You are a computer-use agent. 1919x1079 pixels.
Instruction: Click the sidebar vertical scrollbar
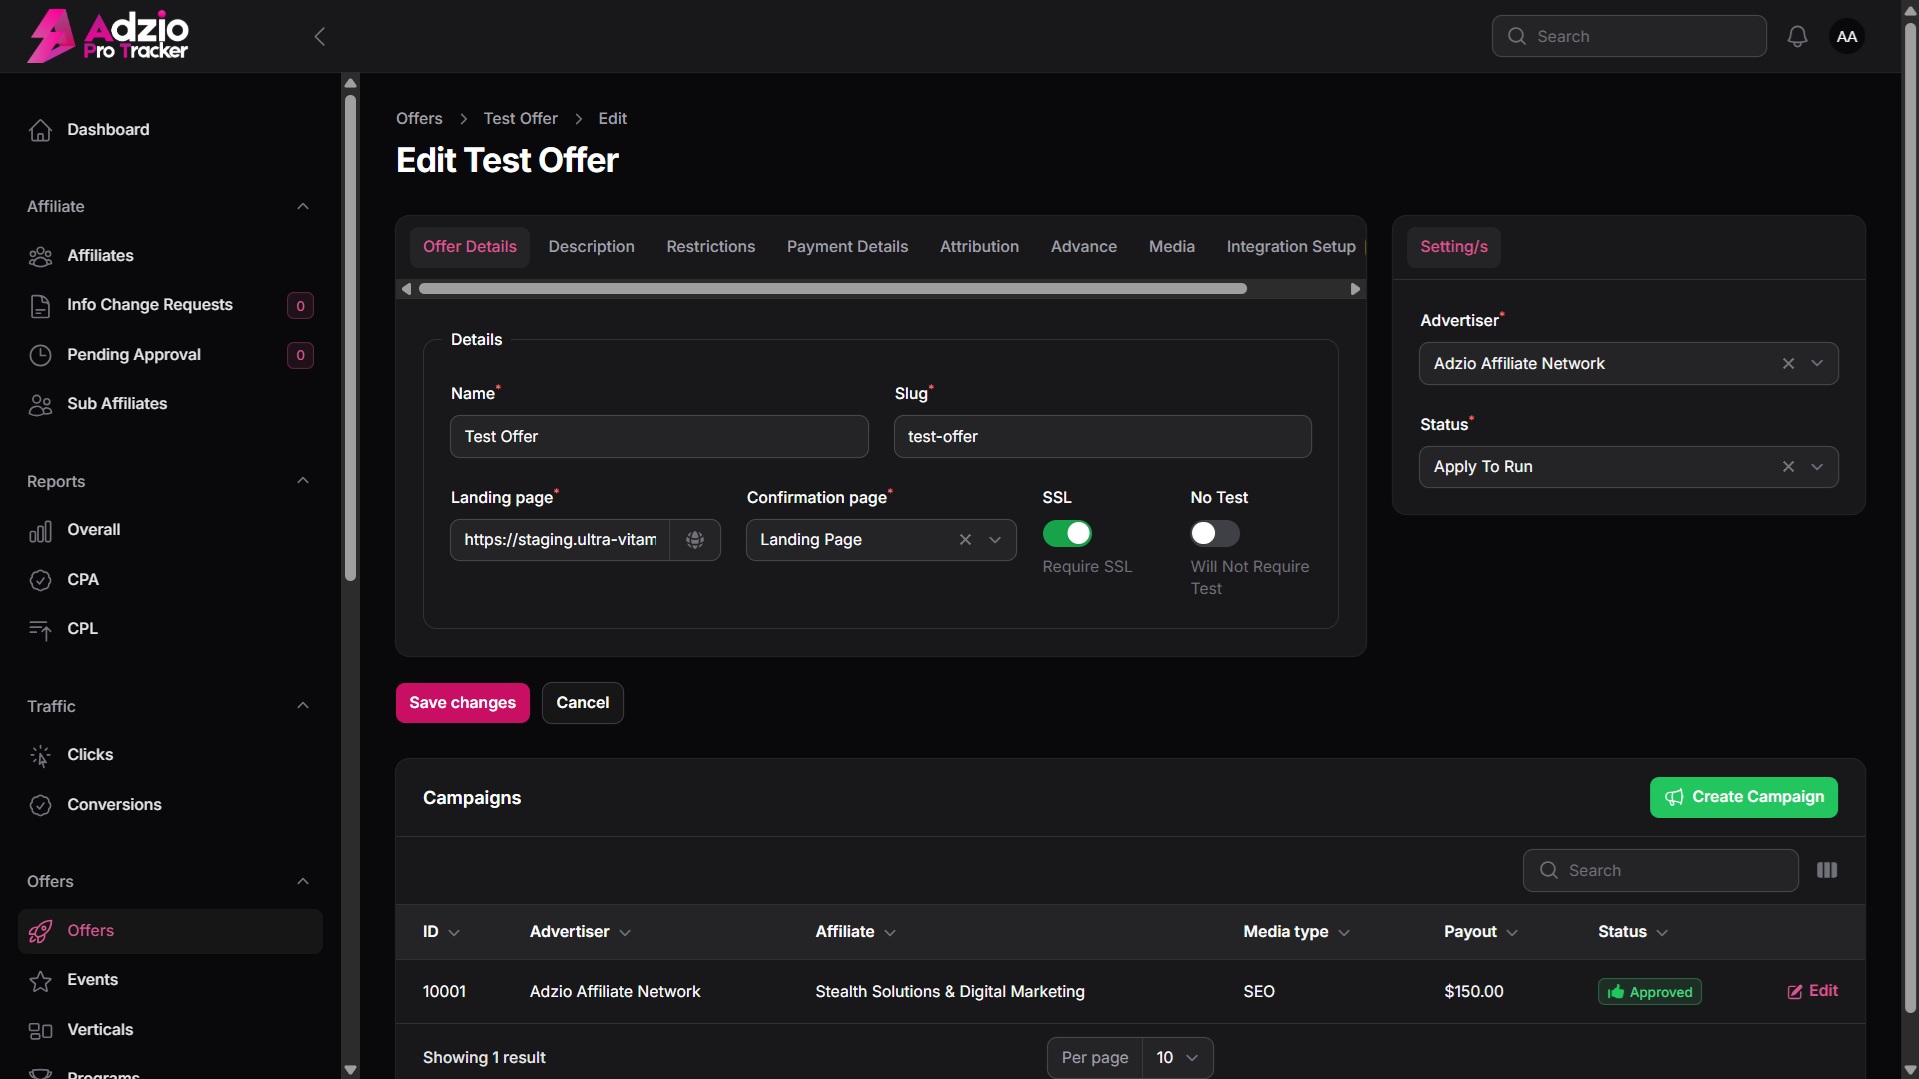(x=350, y=338)
